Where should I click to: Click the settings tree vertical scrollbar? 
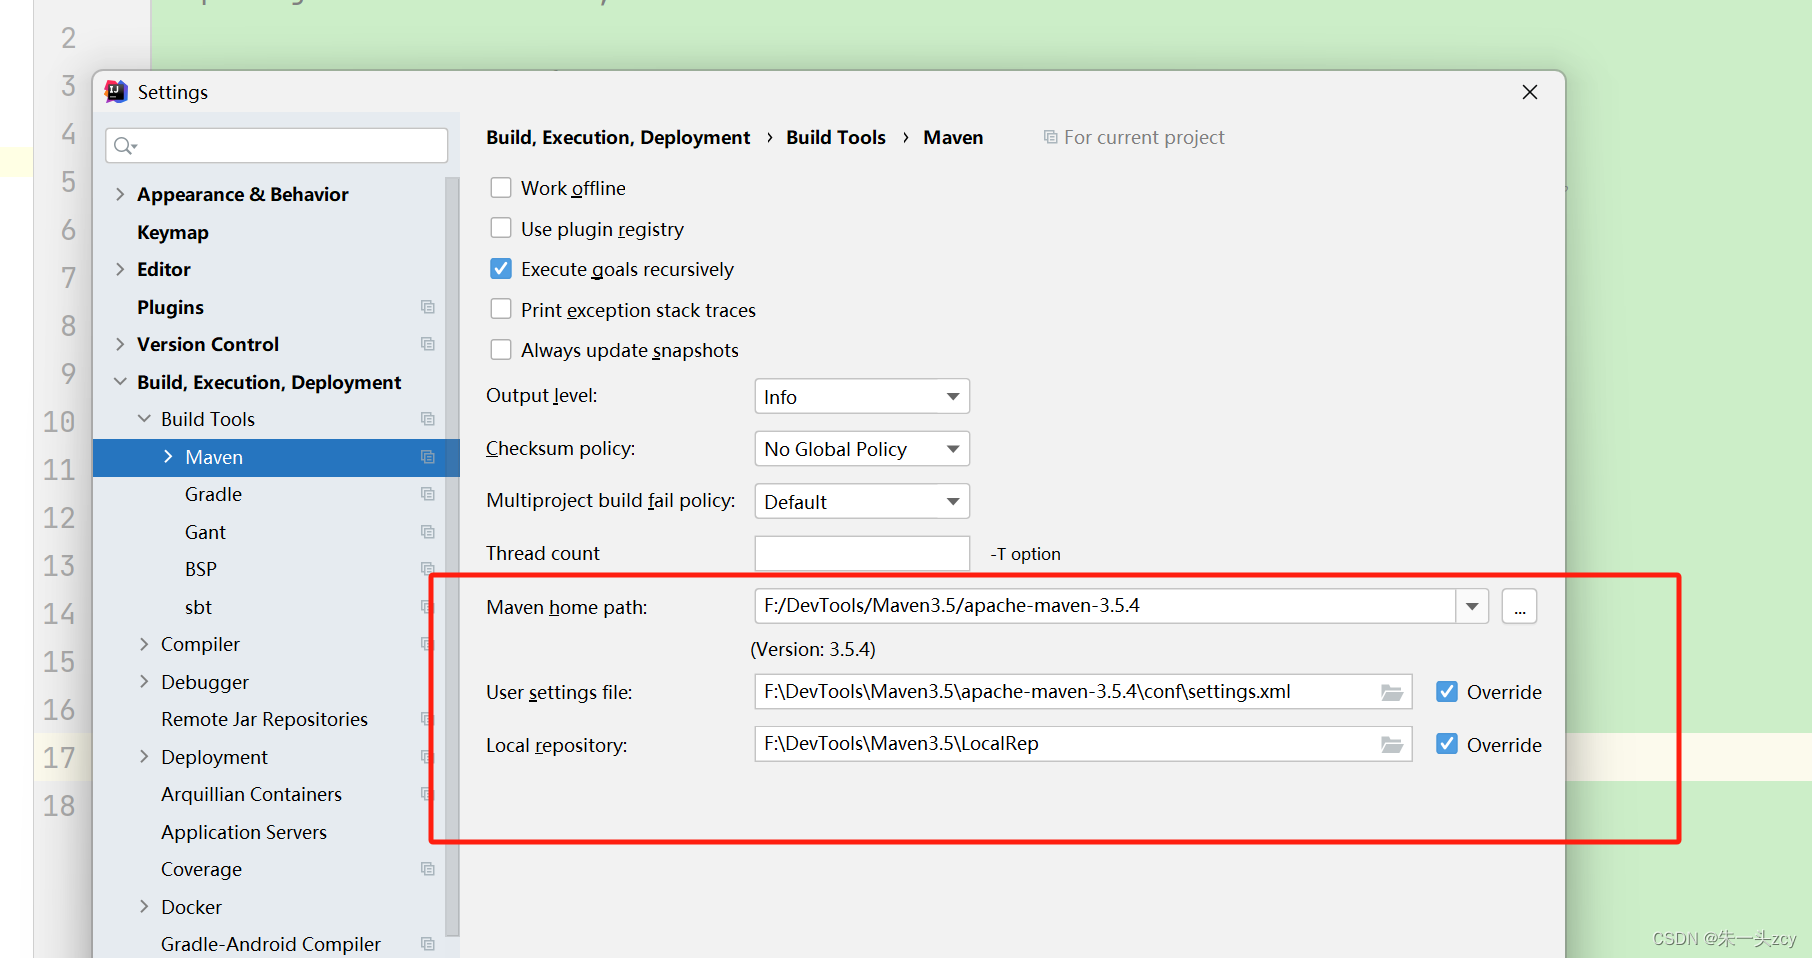452,556
